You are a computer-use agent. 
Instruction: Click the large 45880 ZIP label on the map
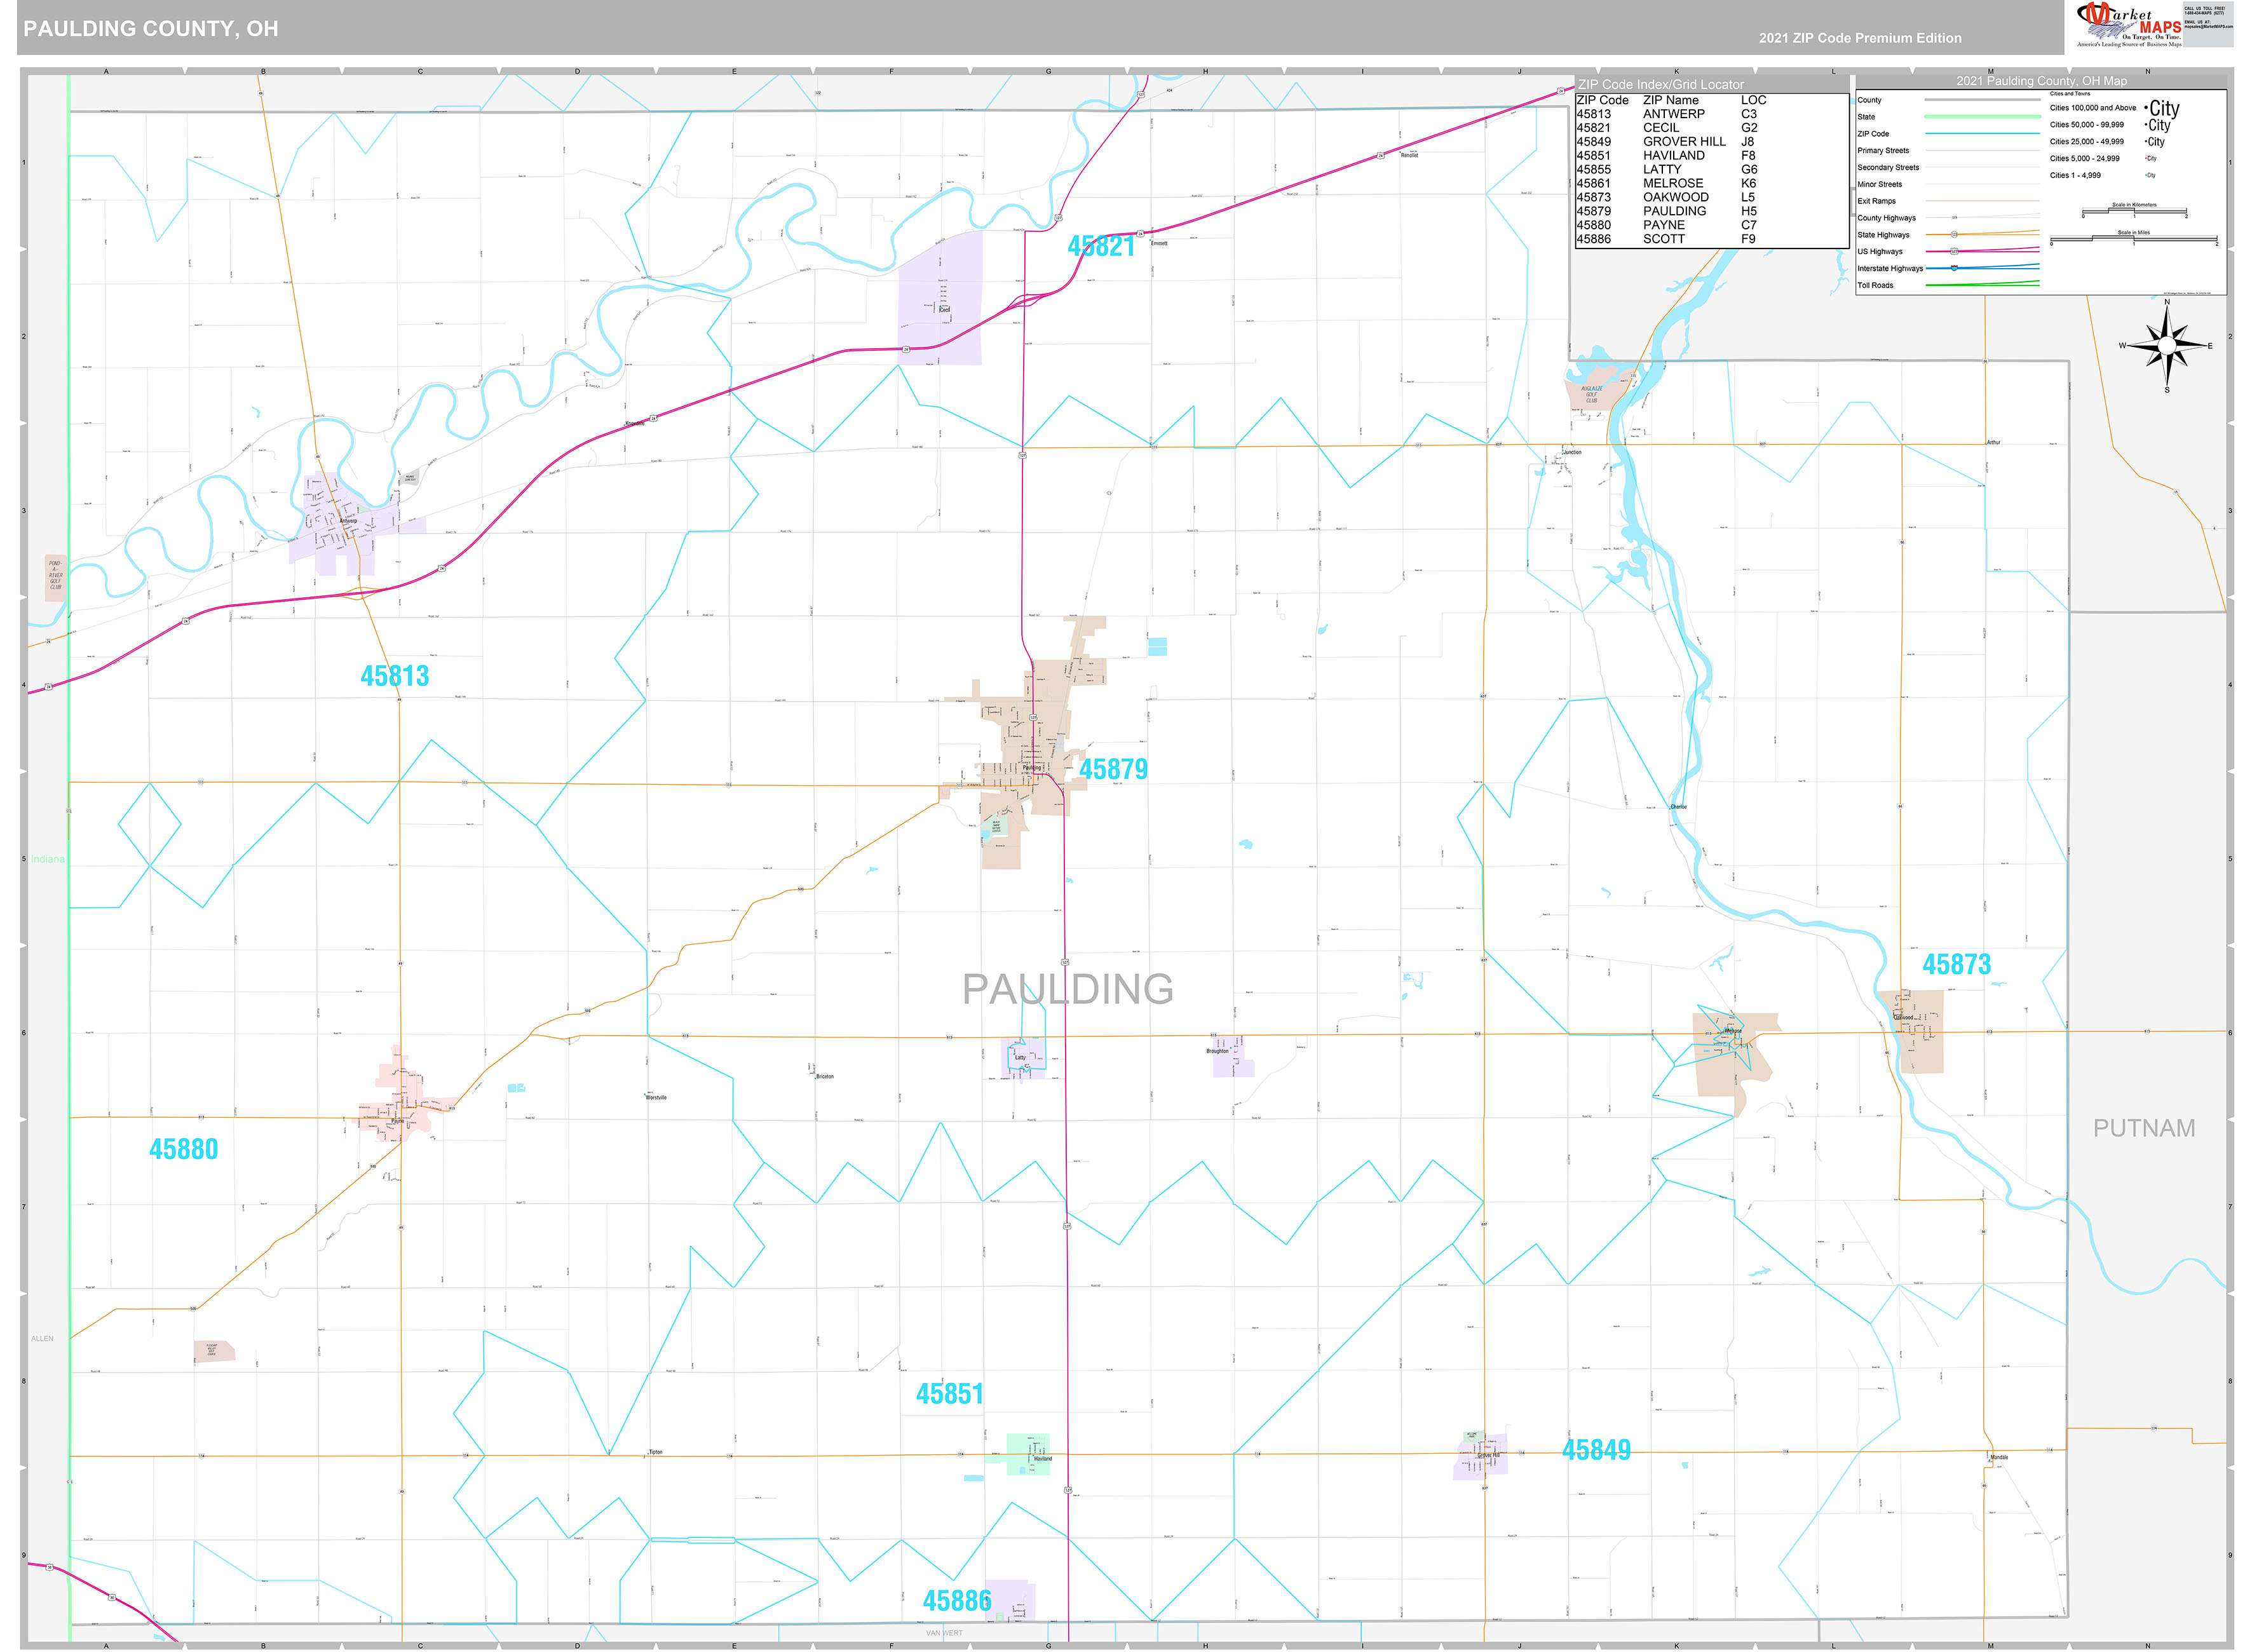coord(183,1149)
